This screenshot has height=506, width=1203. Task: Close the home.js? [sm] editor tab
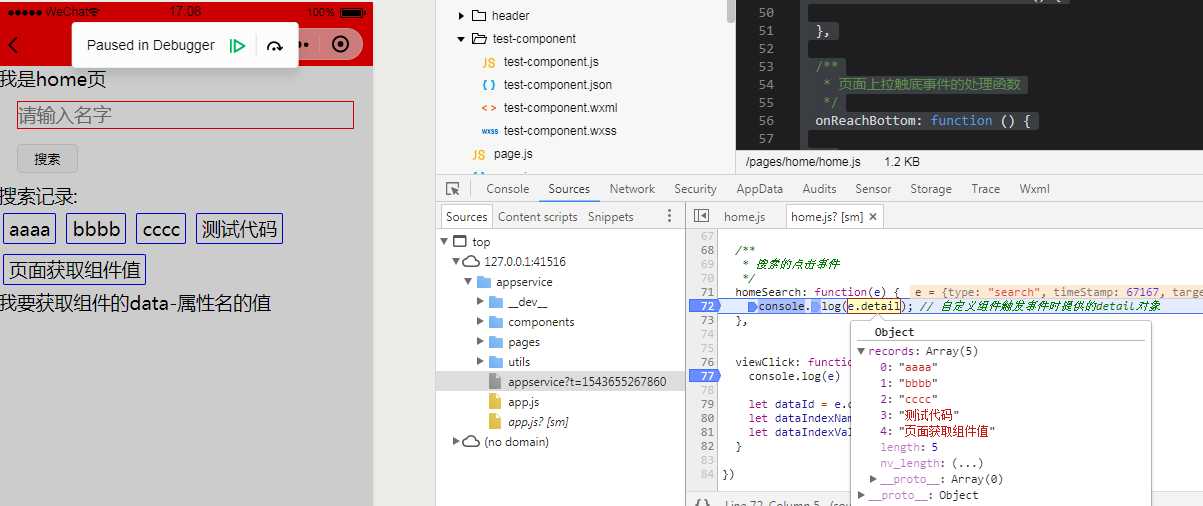pyautogui.click(x=873, y=216)
